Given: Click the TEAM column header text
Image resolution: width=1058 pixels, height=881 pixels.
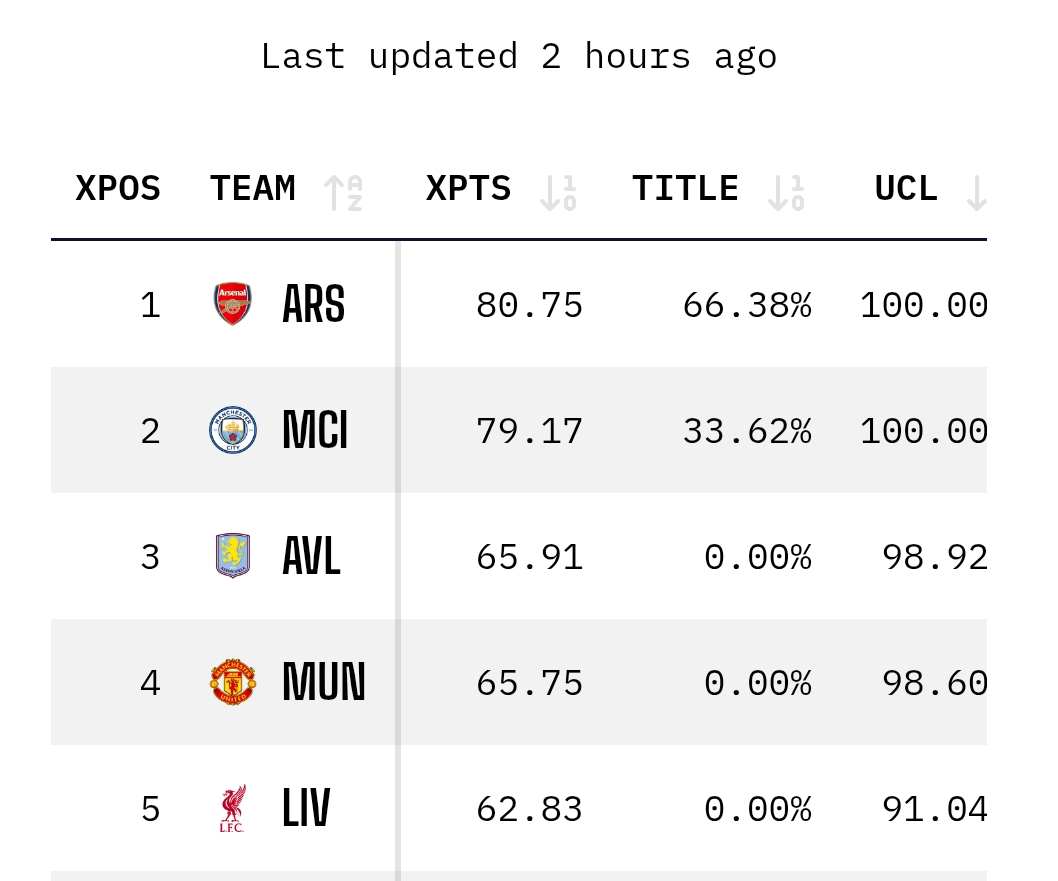Looking at the screenshot, I should point(253,188).
